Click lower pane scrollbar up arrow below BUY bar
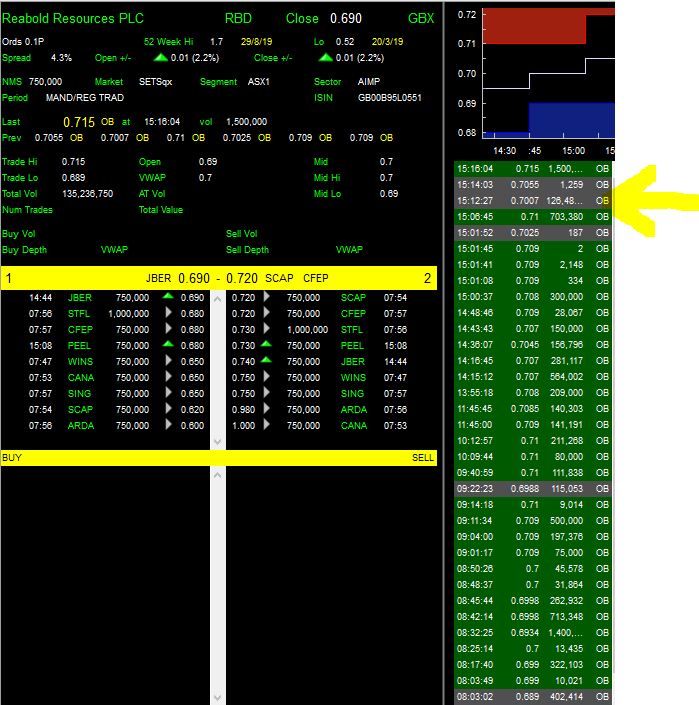 coord(218,475)
